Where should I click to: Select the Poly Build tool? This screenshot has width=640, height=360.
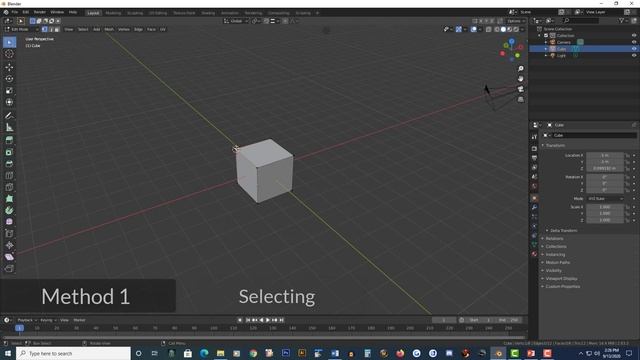[9, 199]
